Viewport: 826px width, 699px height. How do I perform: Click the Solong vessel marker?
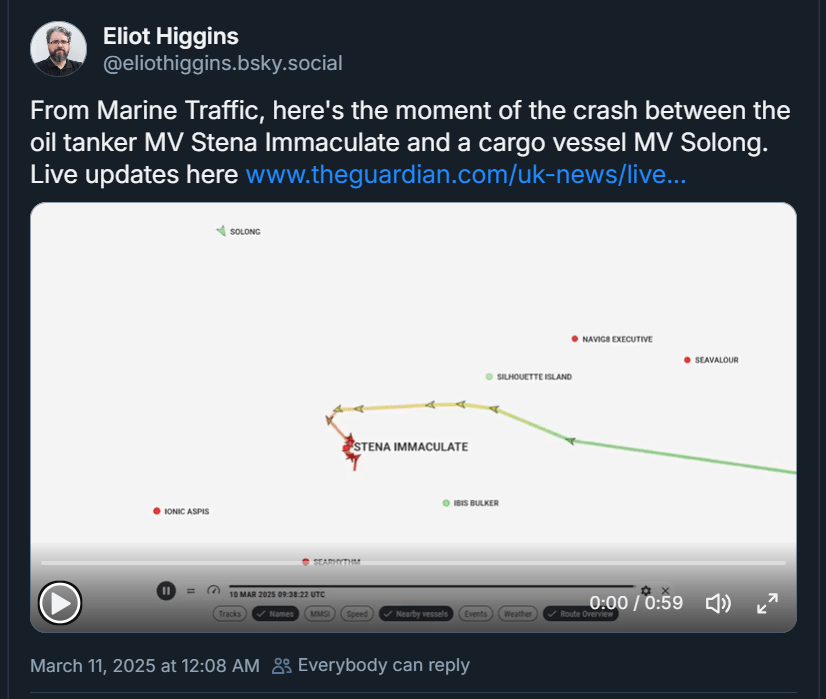point(221,231)
